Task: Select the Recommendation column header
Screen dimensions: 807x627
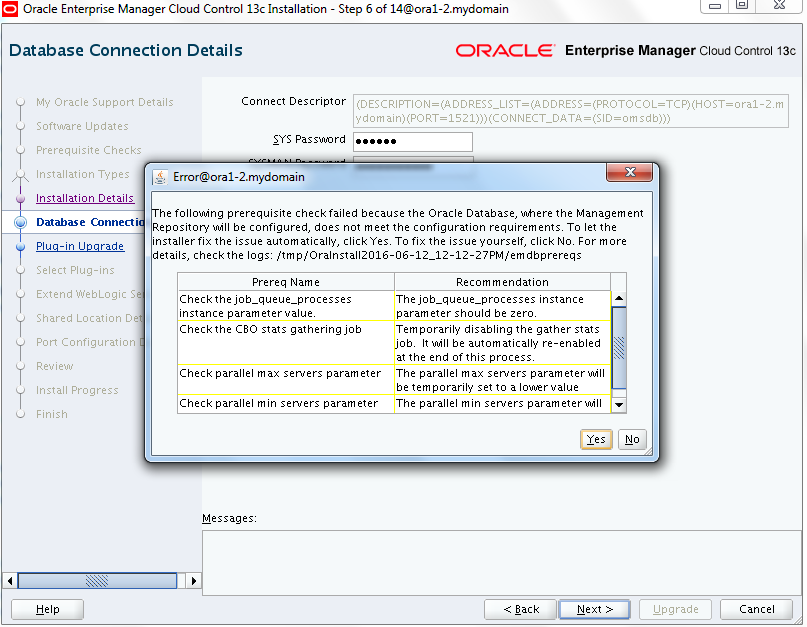Action: tap(502, 282)
